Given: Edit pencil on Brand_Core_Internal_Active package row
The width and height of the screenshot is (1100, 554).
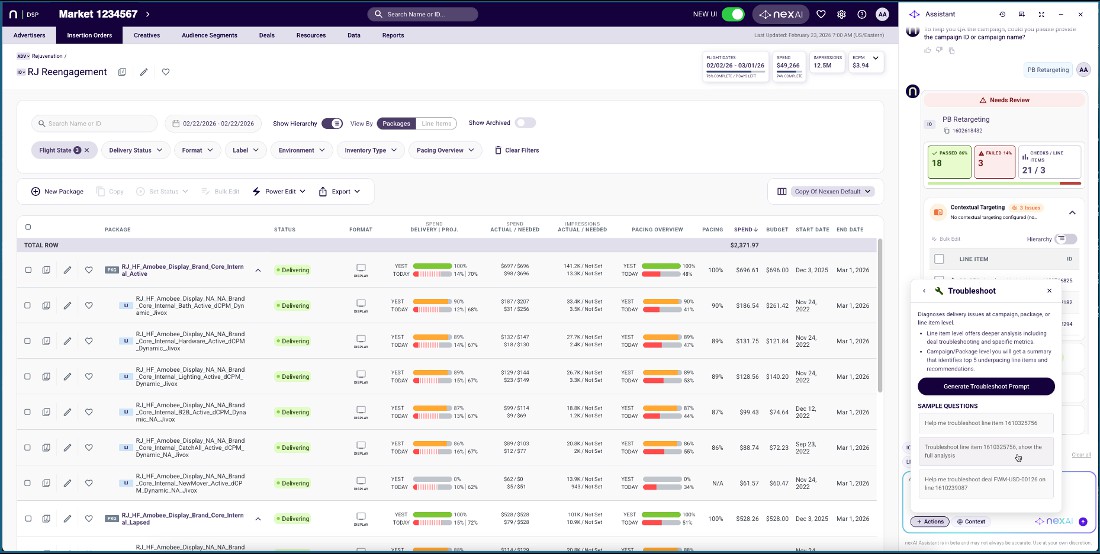Looking at the screenshot, I should [x=67, y=270].
